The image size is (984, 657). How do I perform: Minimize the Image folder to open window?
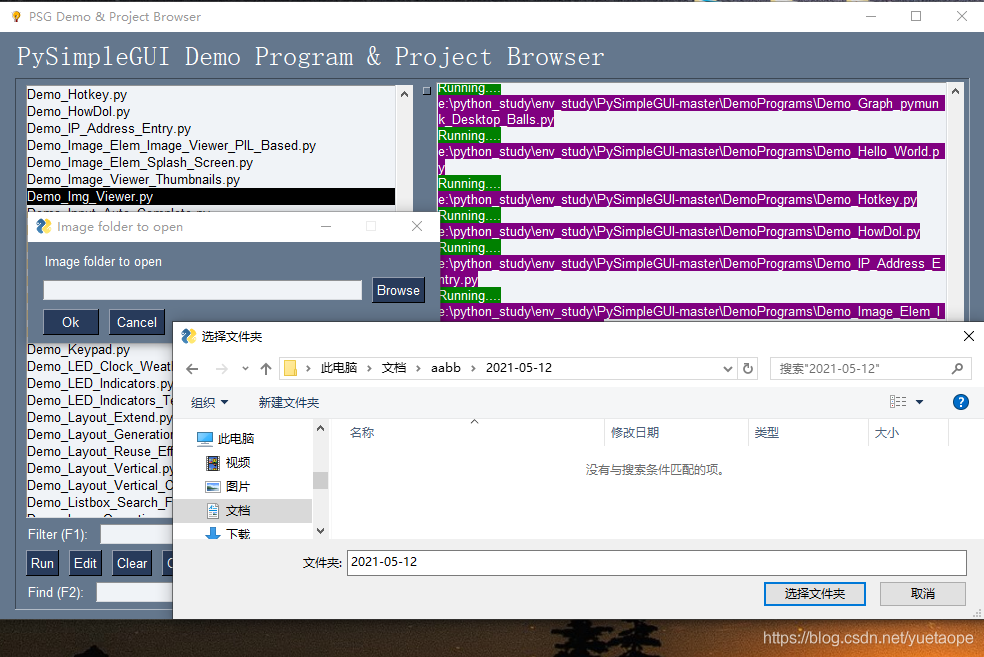[x=326, y=227]
